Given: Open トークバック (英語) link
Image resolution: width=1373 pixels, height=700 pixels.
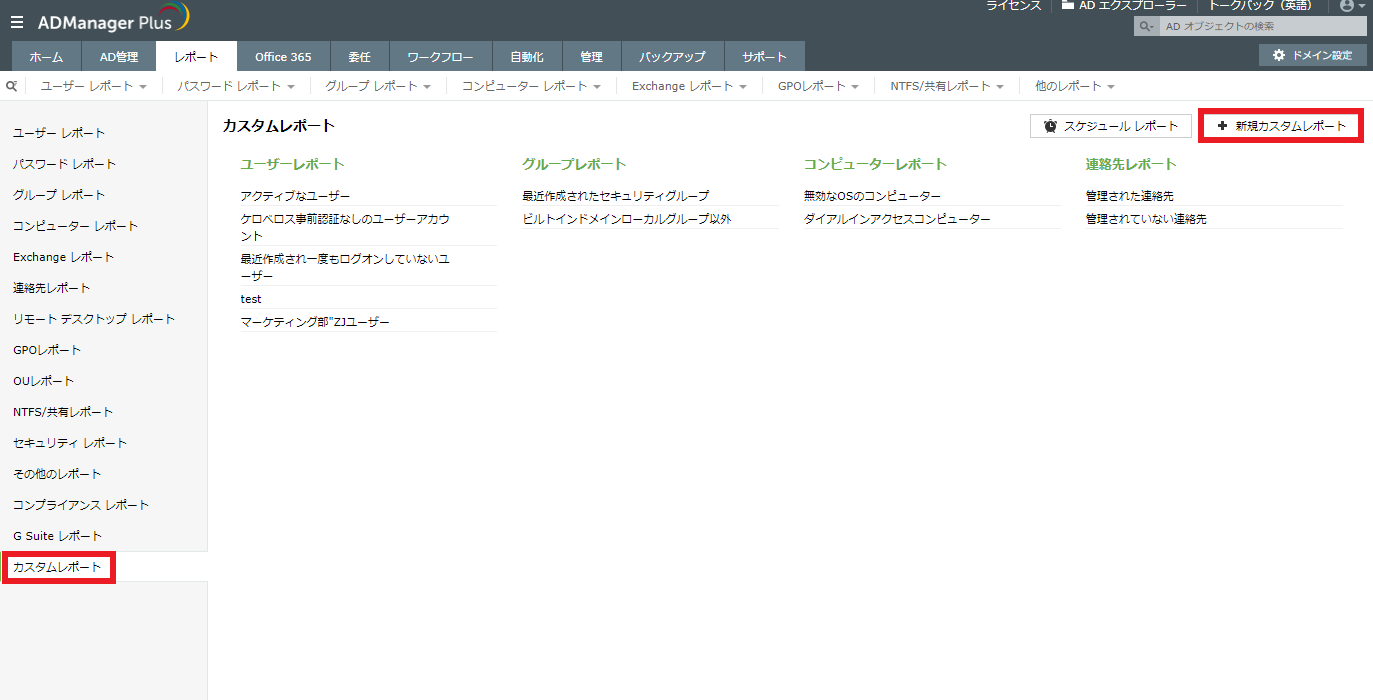Looking at the screenshot, I should tap(1260, 5).
